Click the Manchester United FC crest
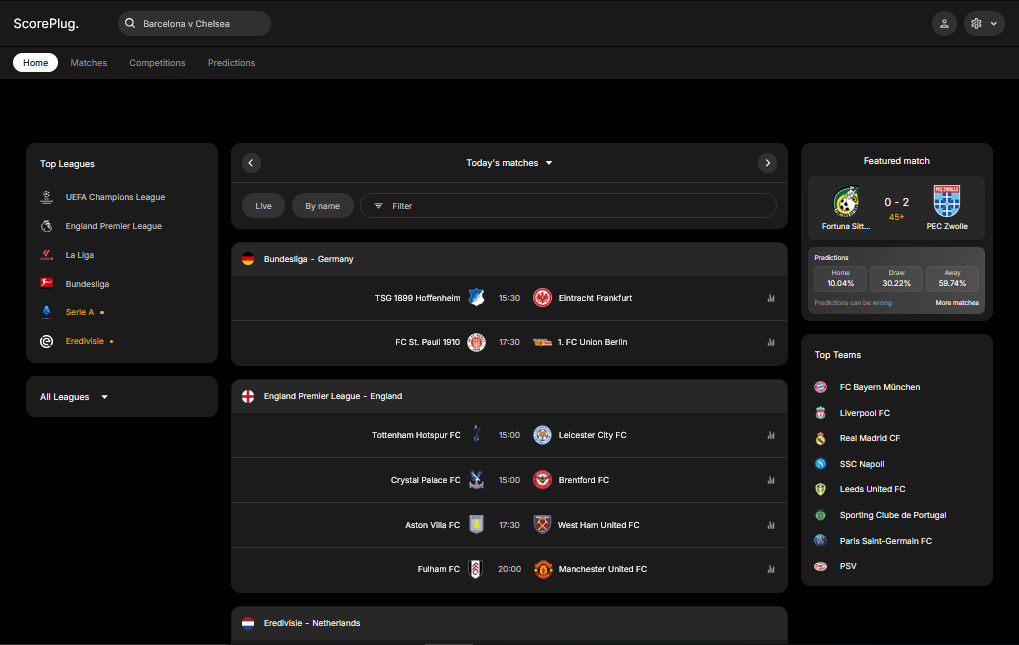Screen dimensions: 1019x645 [543, 569]
